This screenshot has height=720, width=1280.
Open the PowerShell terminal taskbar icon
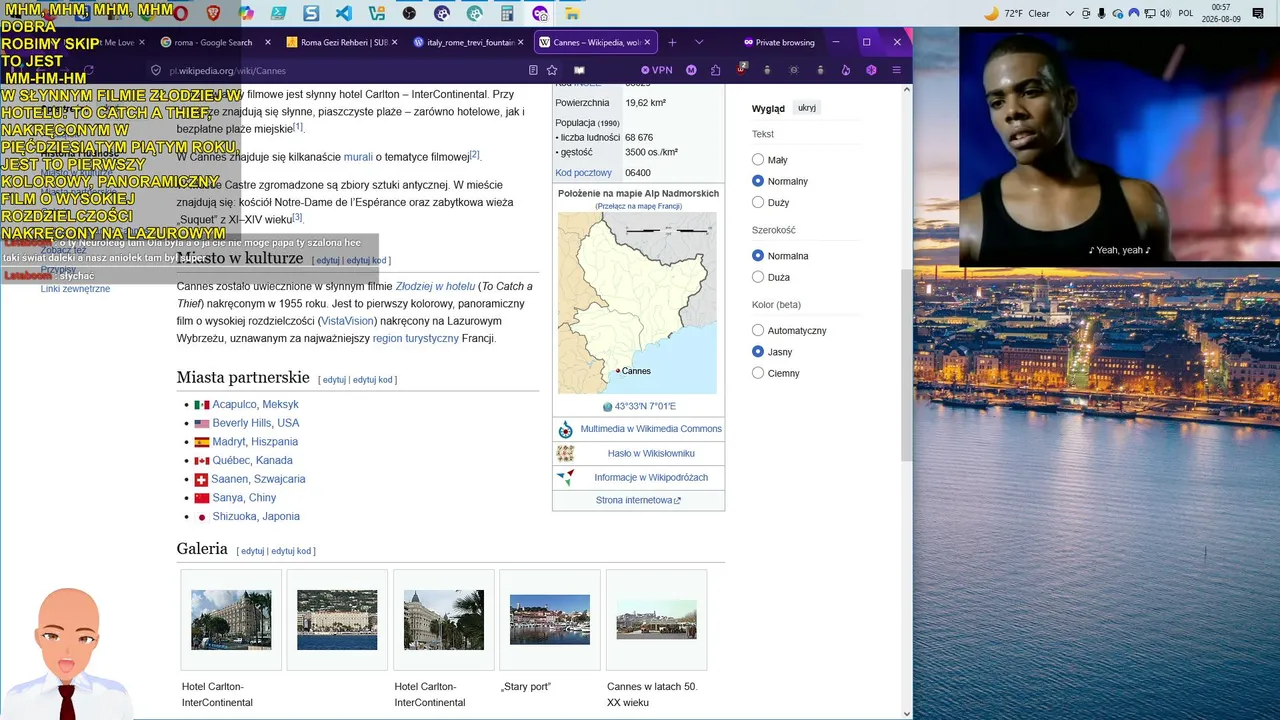tap(279, 13)
